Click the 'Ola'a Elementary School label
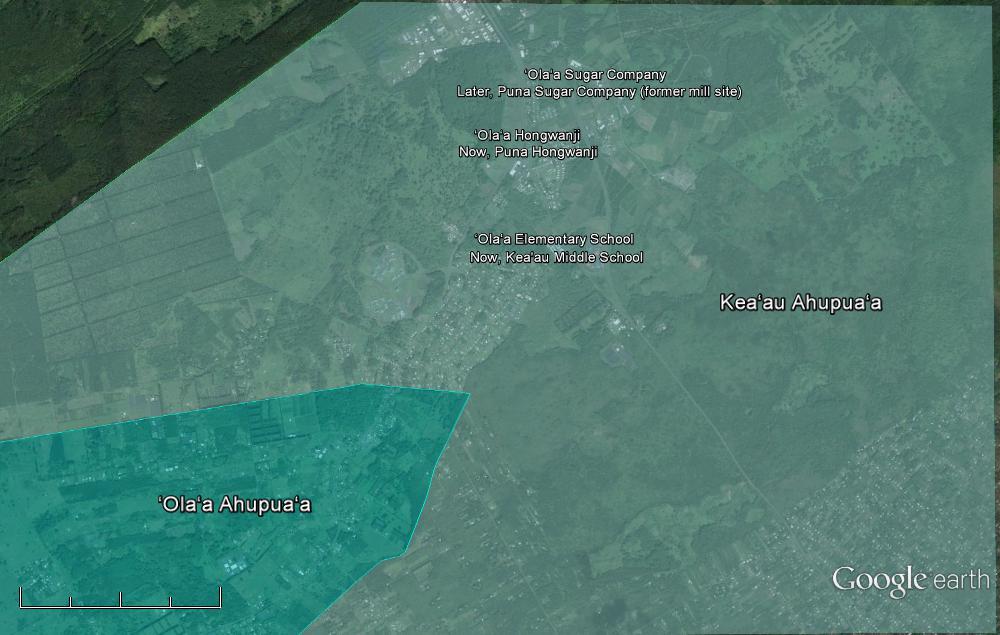Screen dimensions: 1000x635 coord(553,239)
